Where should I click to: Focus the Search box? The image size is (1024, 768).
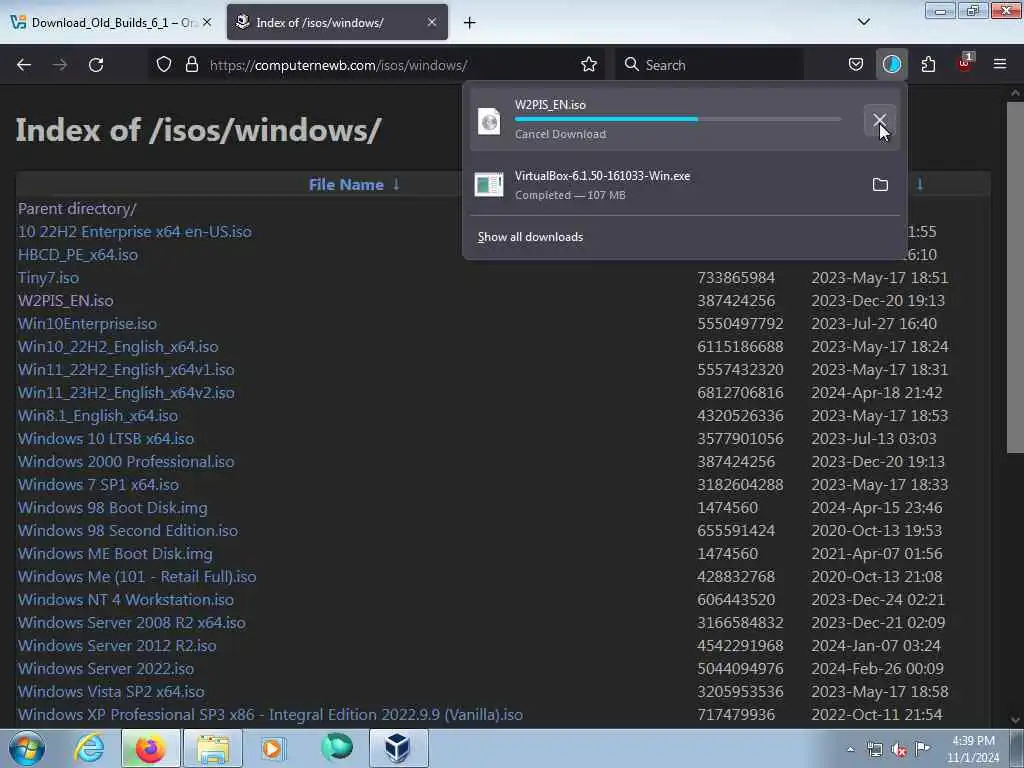[709, 65]
